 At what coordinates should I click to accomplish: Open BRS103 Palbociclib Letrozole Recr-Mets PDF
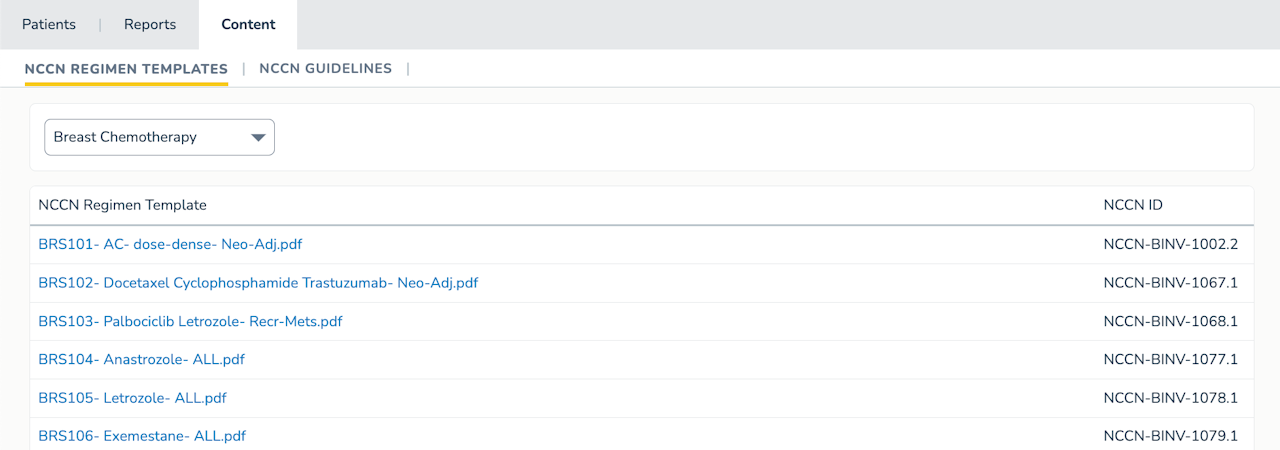(x=190, y=321)
